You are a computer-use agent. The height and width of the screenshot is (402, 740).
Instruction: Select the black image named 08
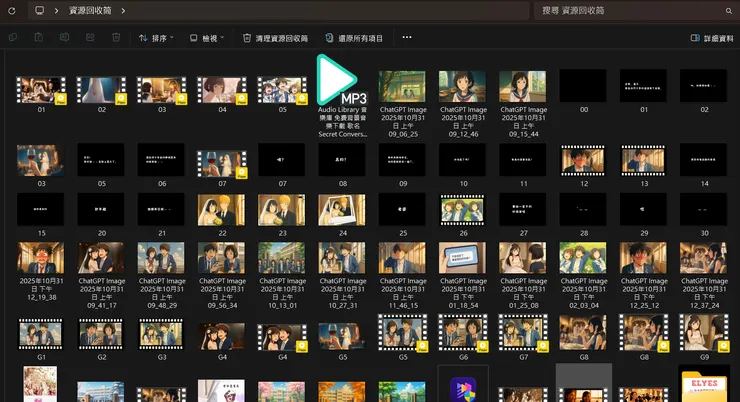coord(343,165)
